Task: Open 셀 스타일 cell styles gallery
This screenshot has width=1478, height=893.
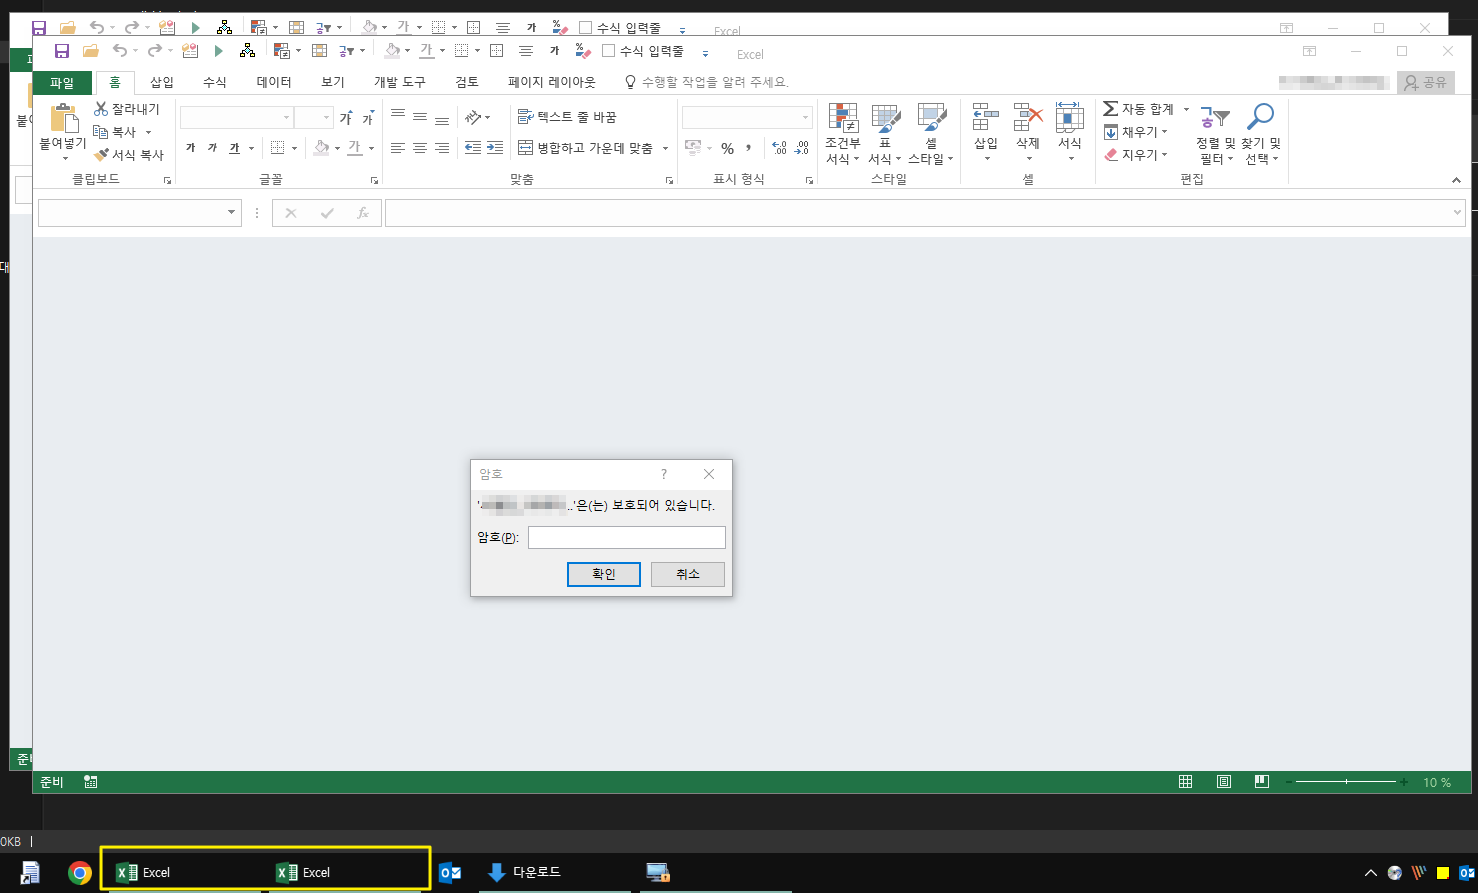Action: point(931,134)
